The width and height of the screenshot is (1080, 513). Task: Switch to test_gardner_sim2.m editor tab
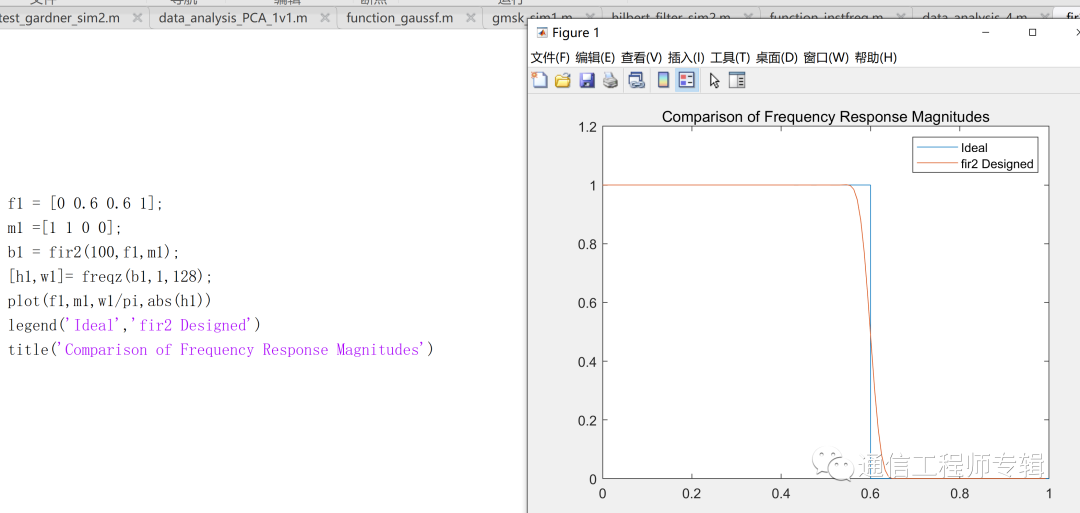point(61,18)
